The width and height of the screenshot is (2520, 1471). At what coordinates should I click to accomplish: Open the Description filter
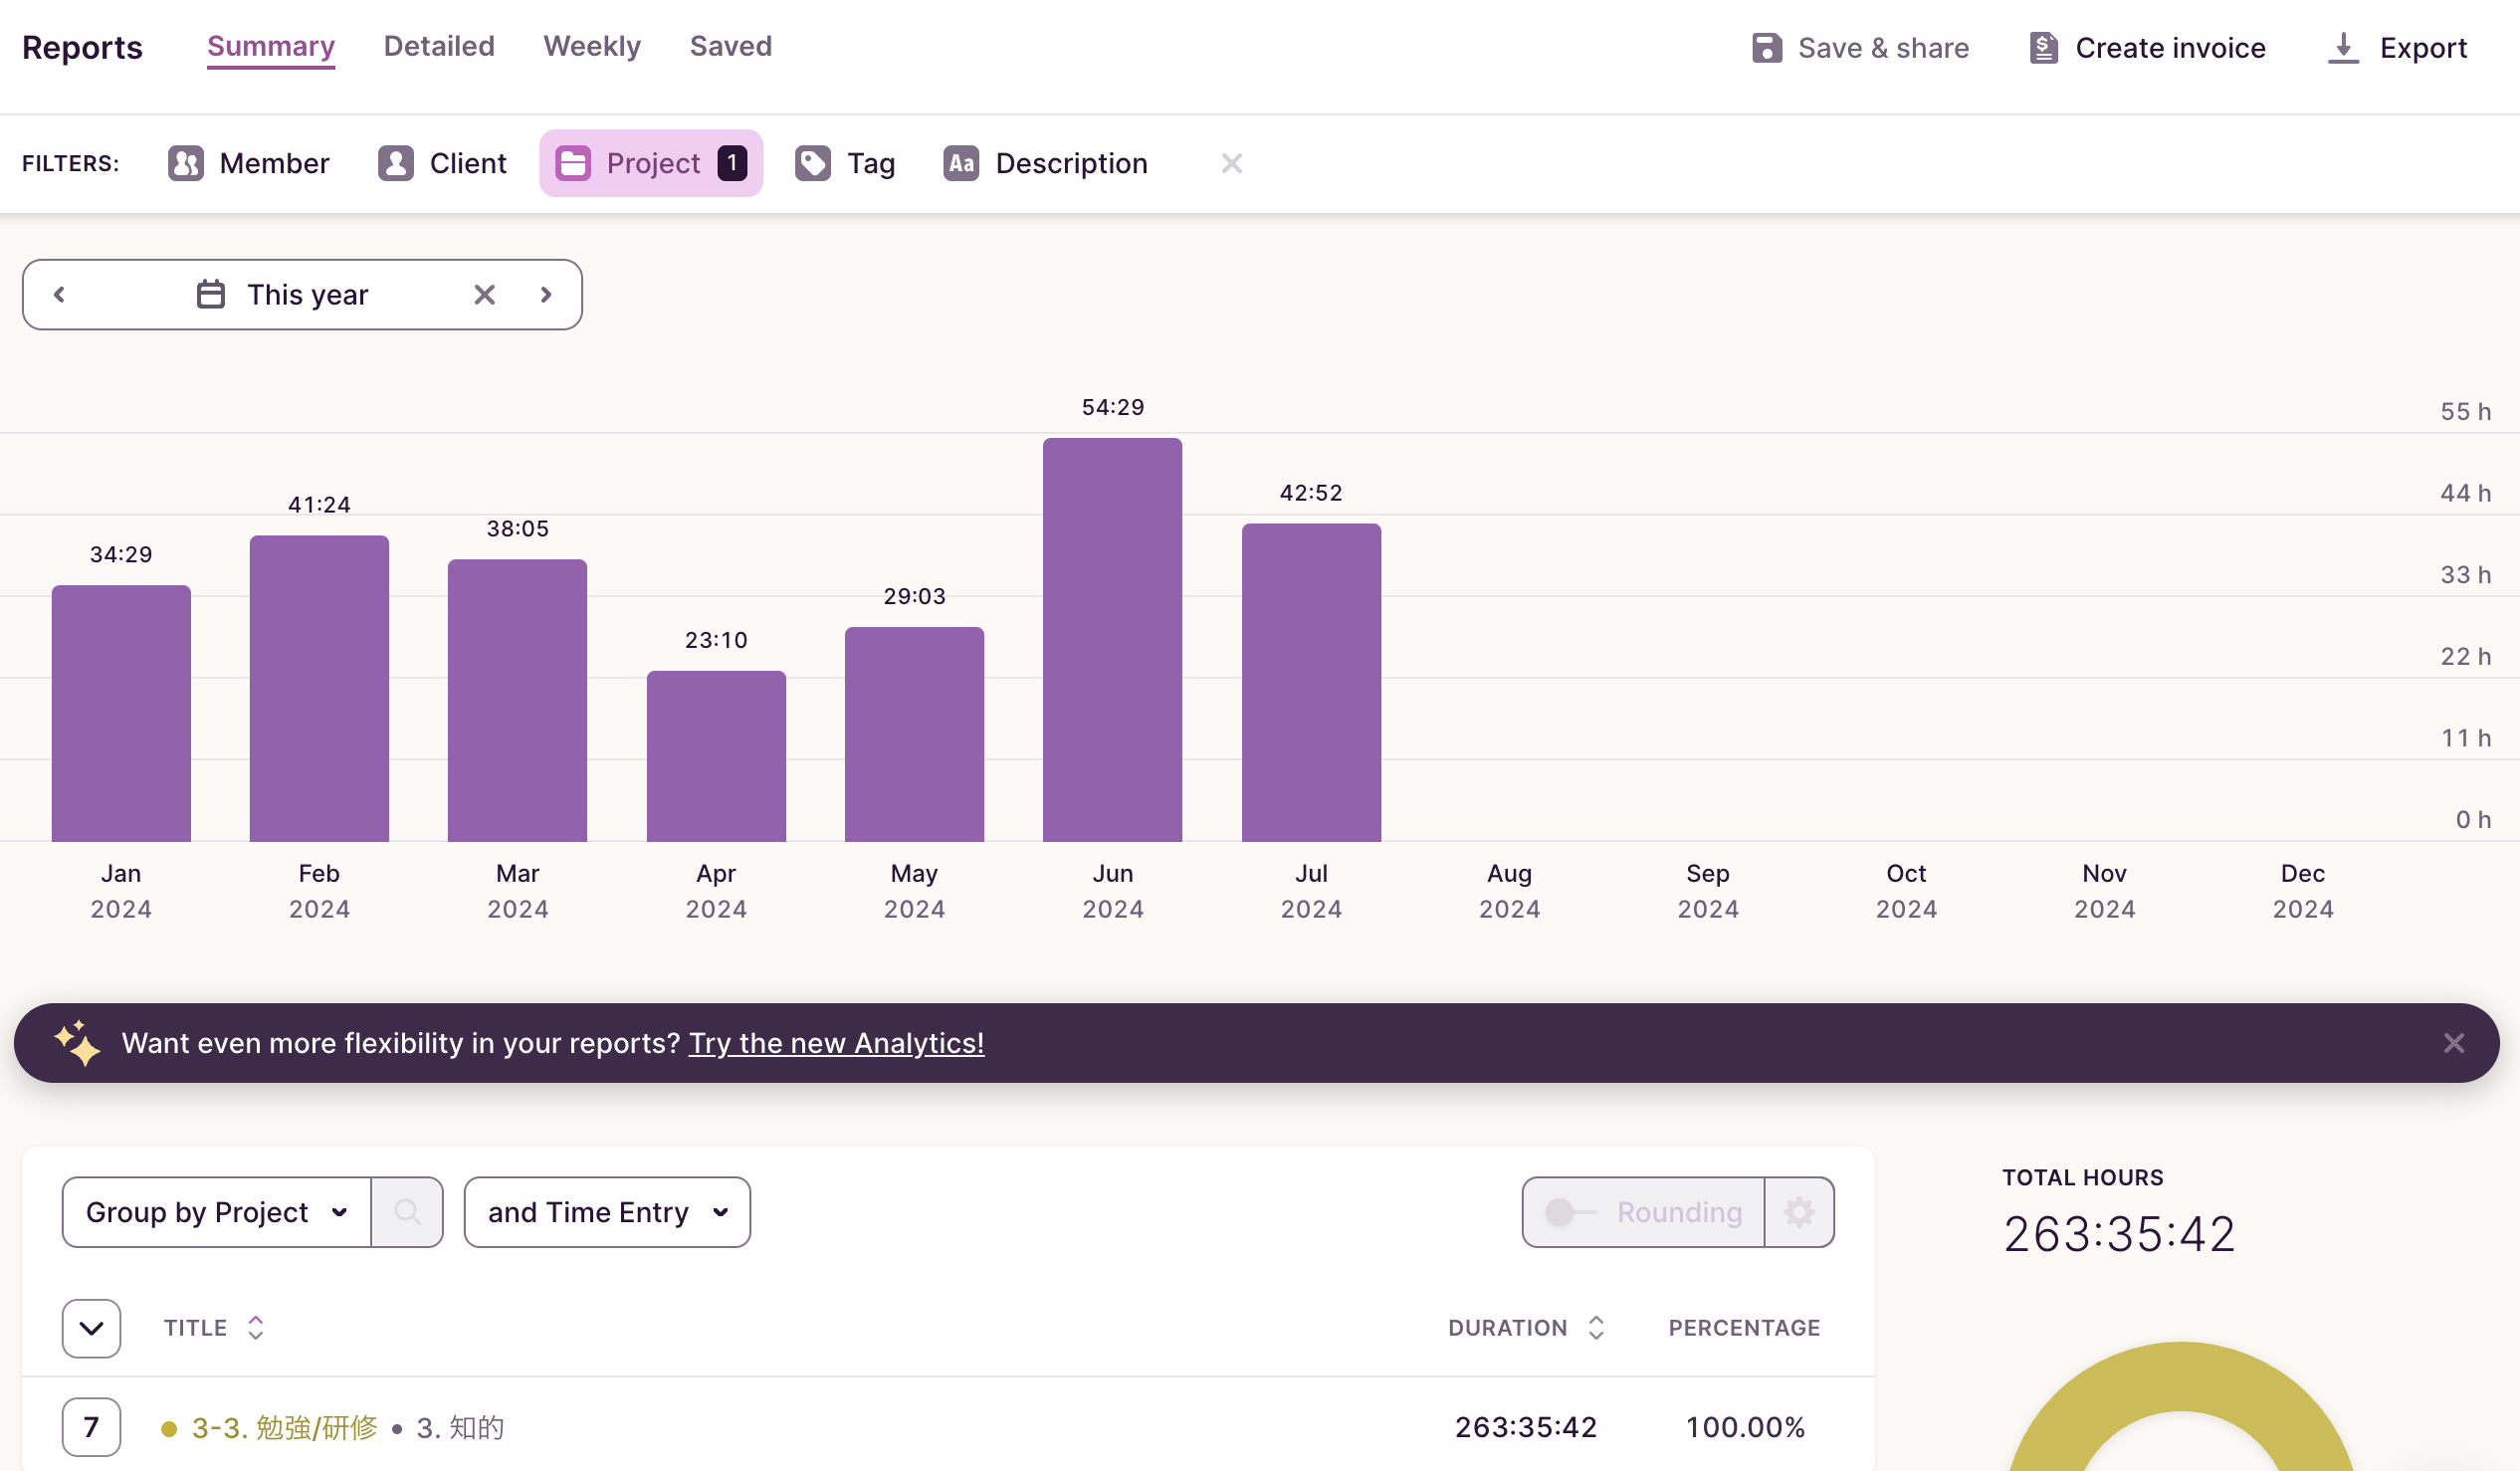1045,163
